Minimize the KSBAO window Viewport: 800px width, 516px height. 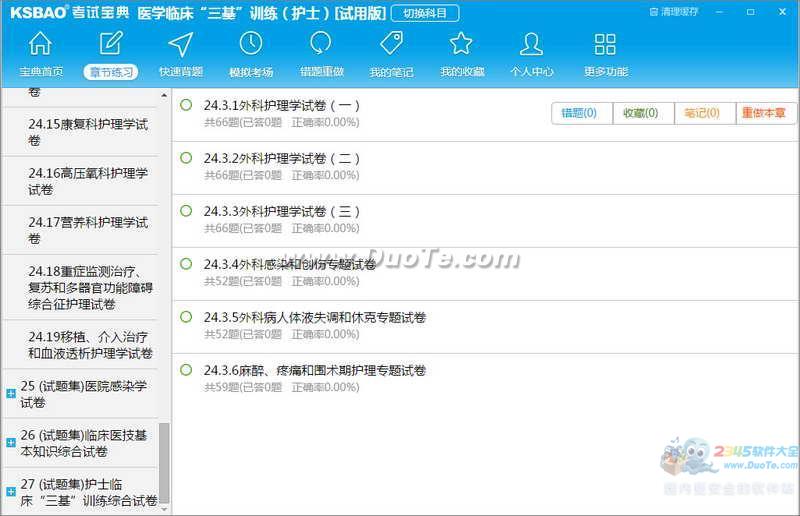pyautogui.click(x=719, y=12)
